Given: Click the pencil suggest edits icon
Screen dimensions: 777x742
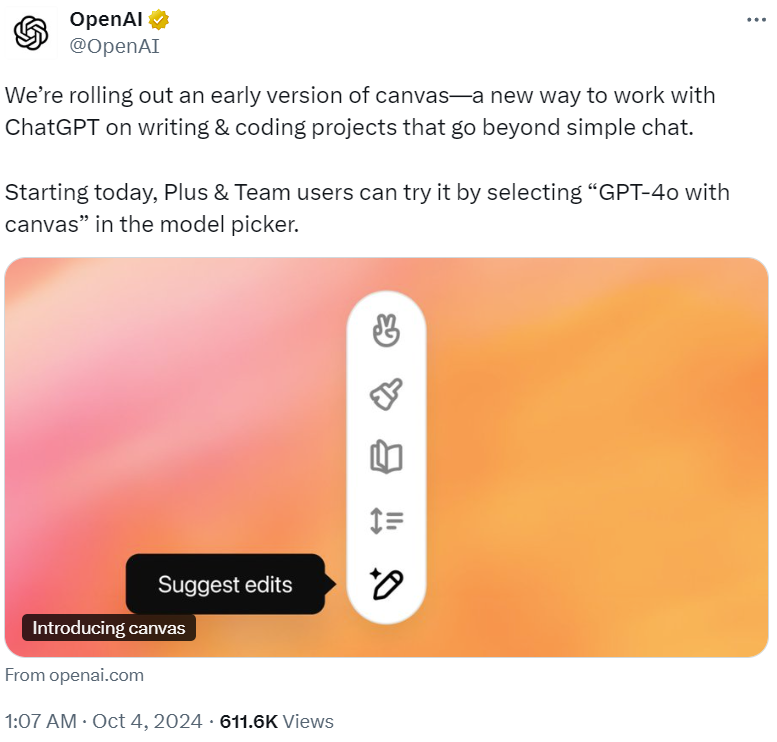Looking at the screenshot, I should tap(387, 584).
